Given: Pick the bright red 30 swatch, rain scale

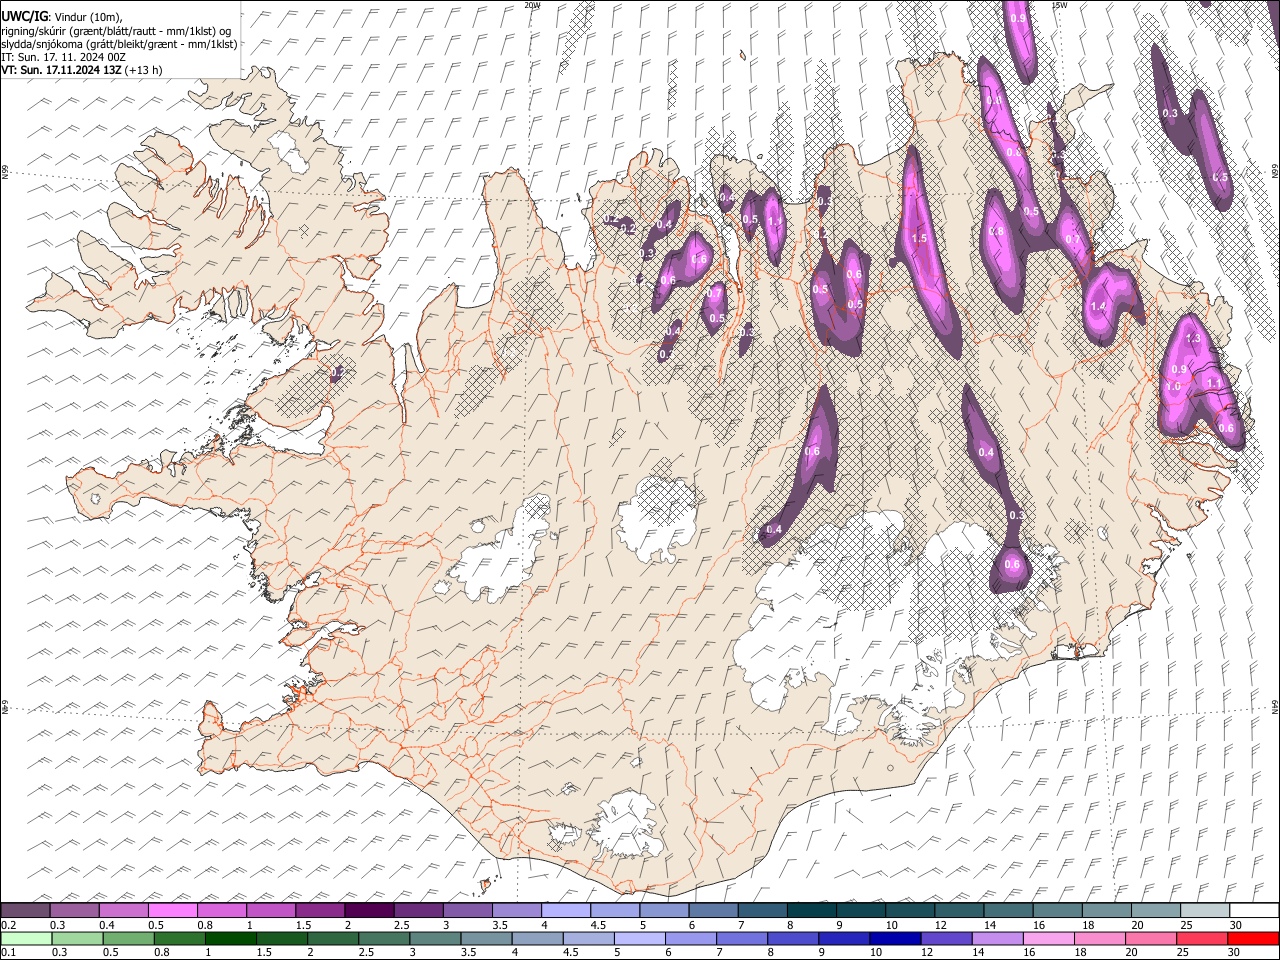Looking at the screenshot, I should [x=1254, y=938].
